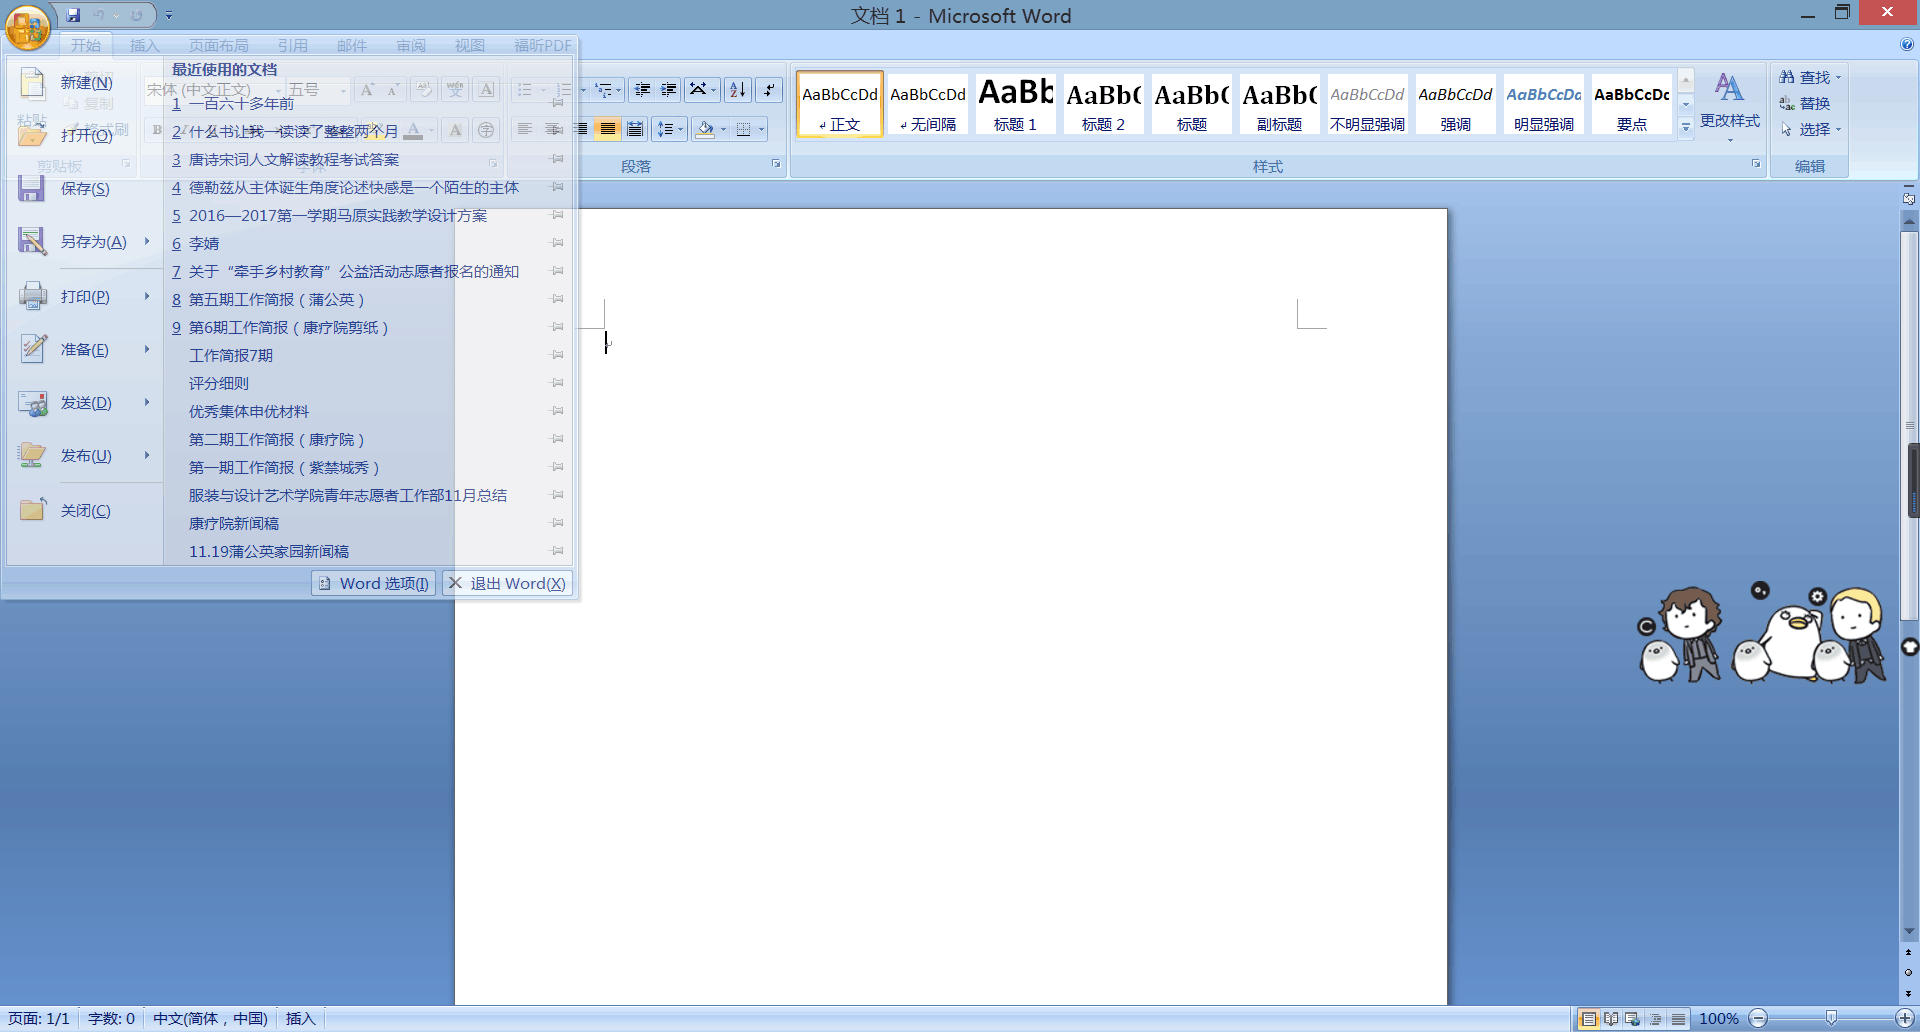Viewport: 1920px width, 1032px height.
Task: Click the zoom out minus button
Action: pos(1758,1018)
